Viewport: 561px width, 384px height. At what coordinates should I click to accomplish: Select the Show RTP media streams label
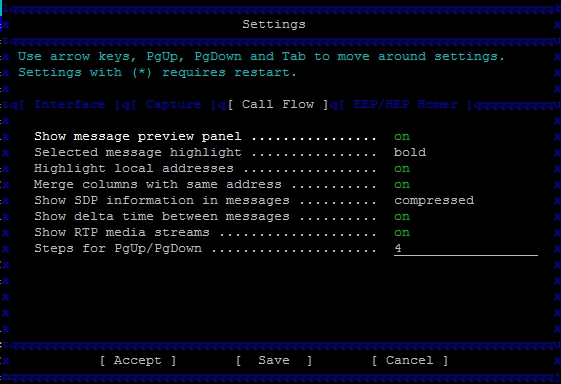(x=122, y=233)
